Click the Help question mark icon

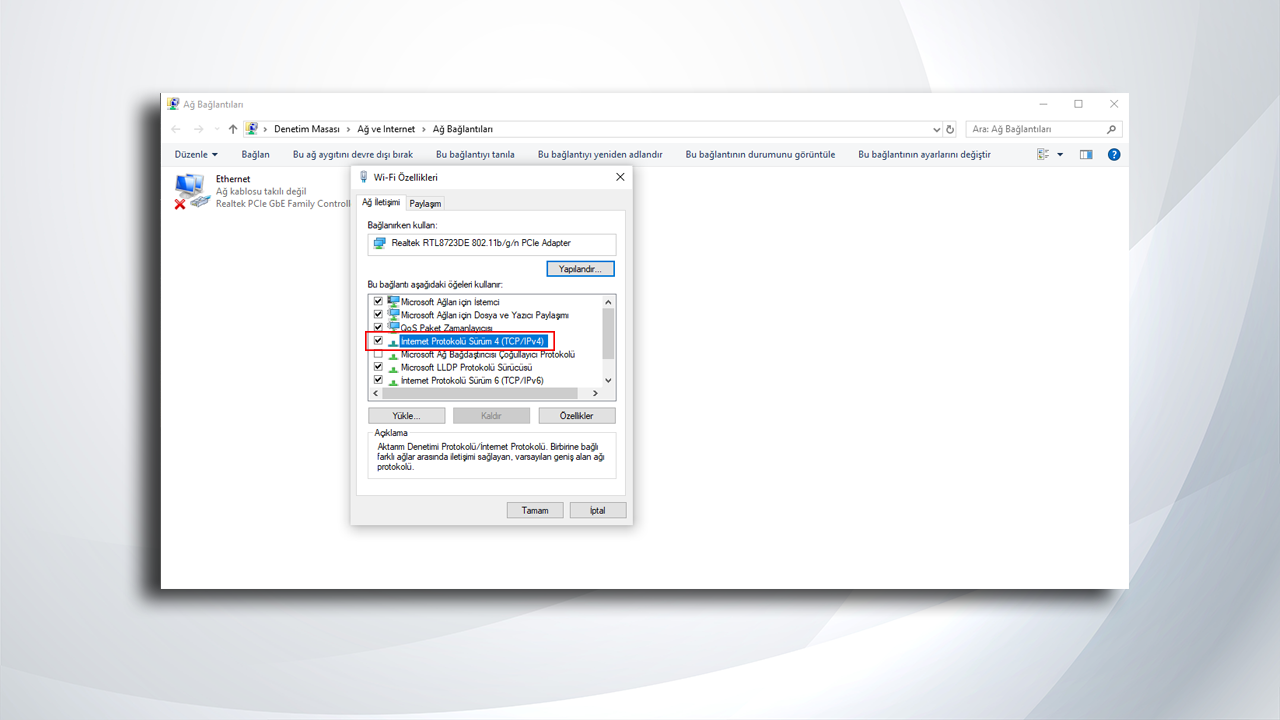1114,155
